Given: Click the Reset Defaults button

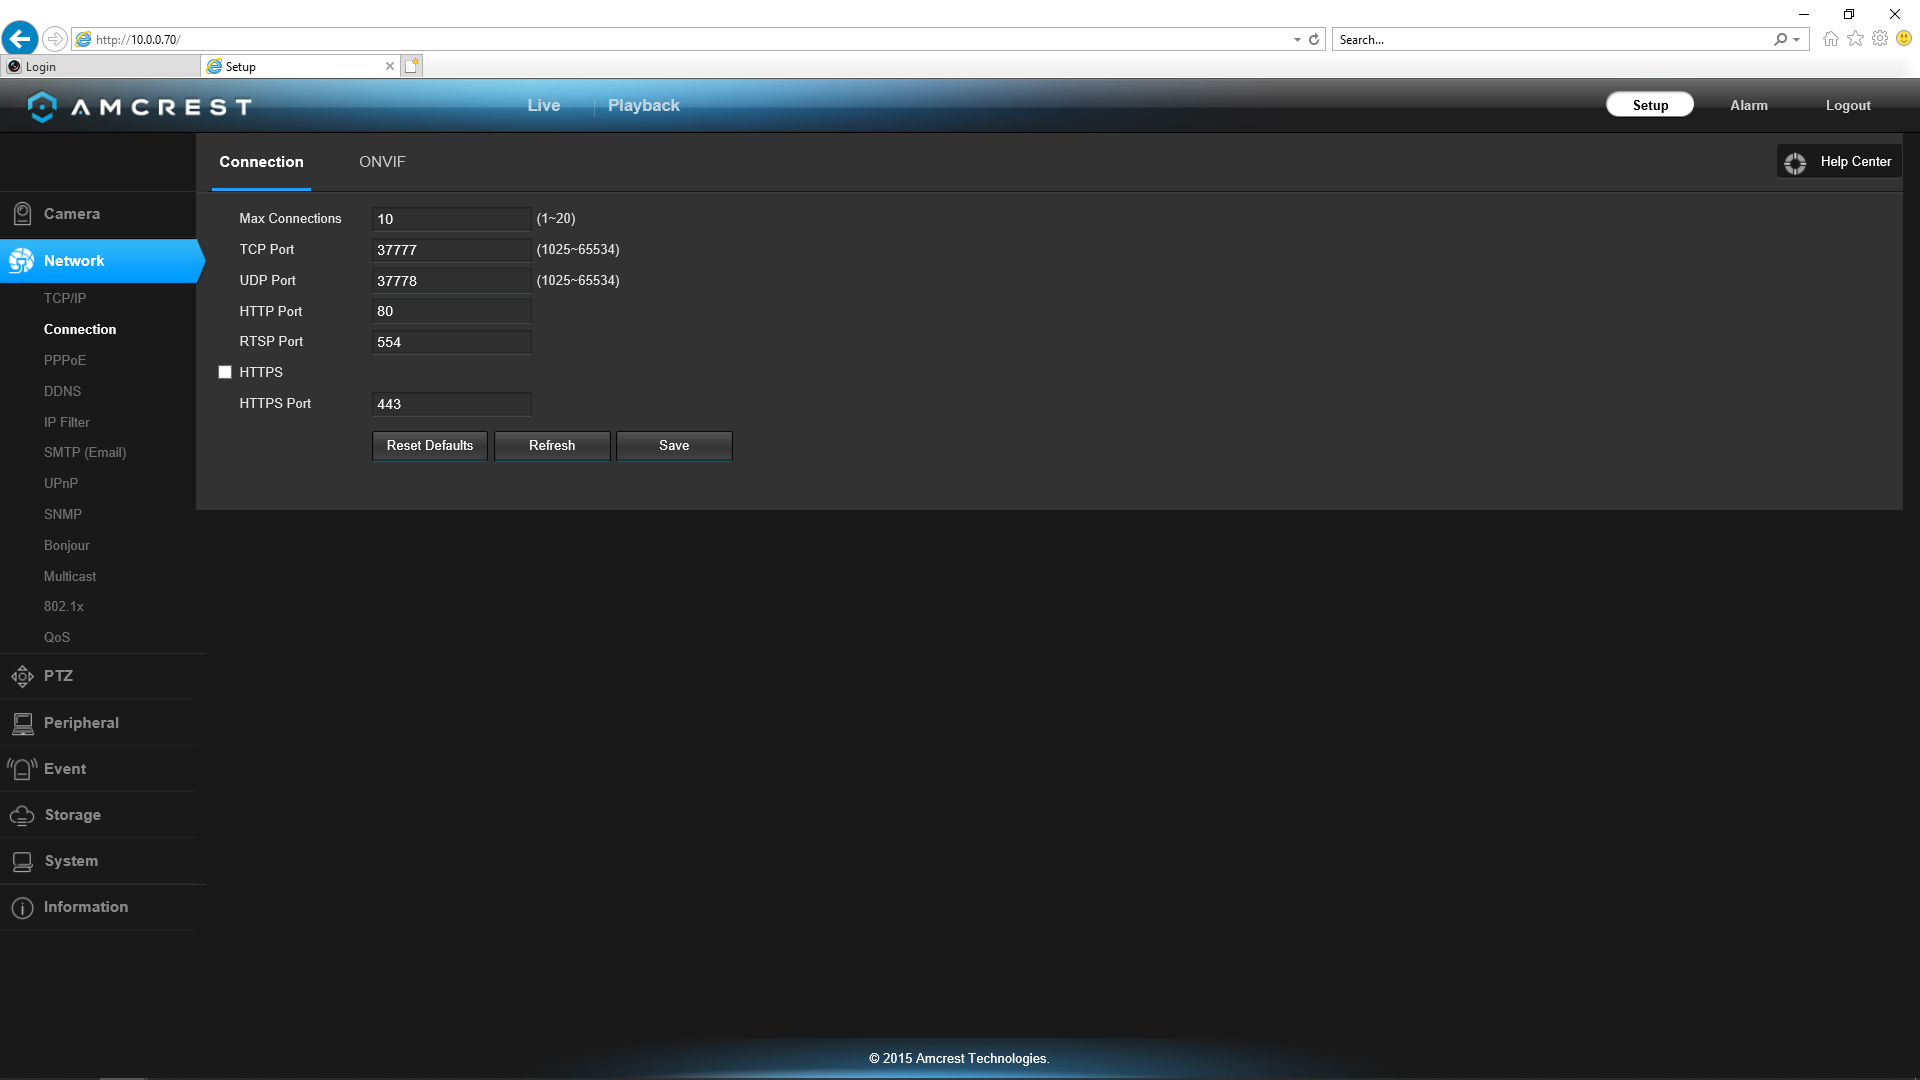Looking at the screenshot, I should point(430,446).
